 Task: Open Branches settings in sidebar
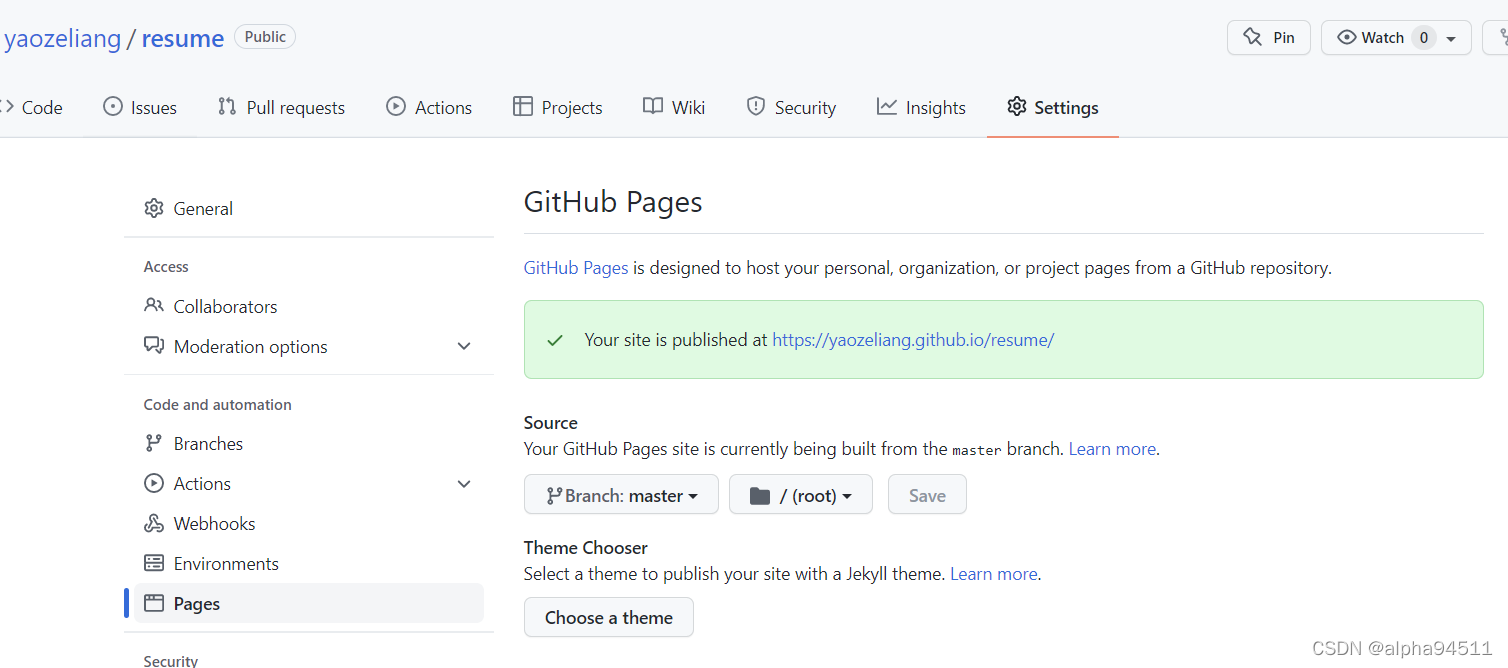(309, 443)
